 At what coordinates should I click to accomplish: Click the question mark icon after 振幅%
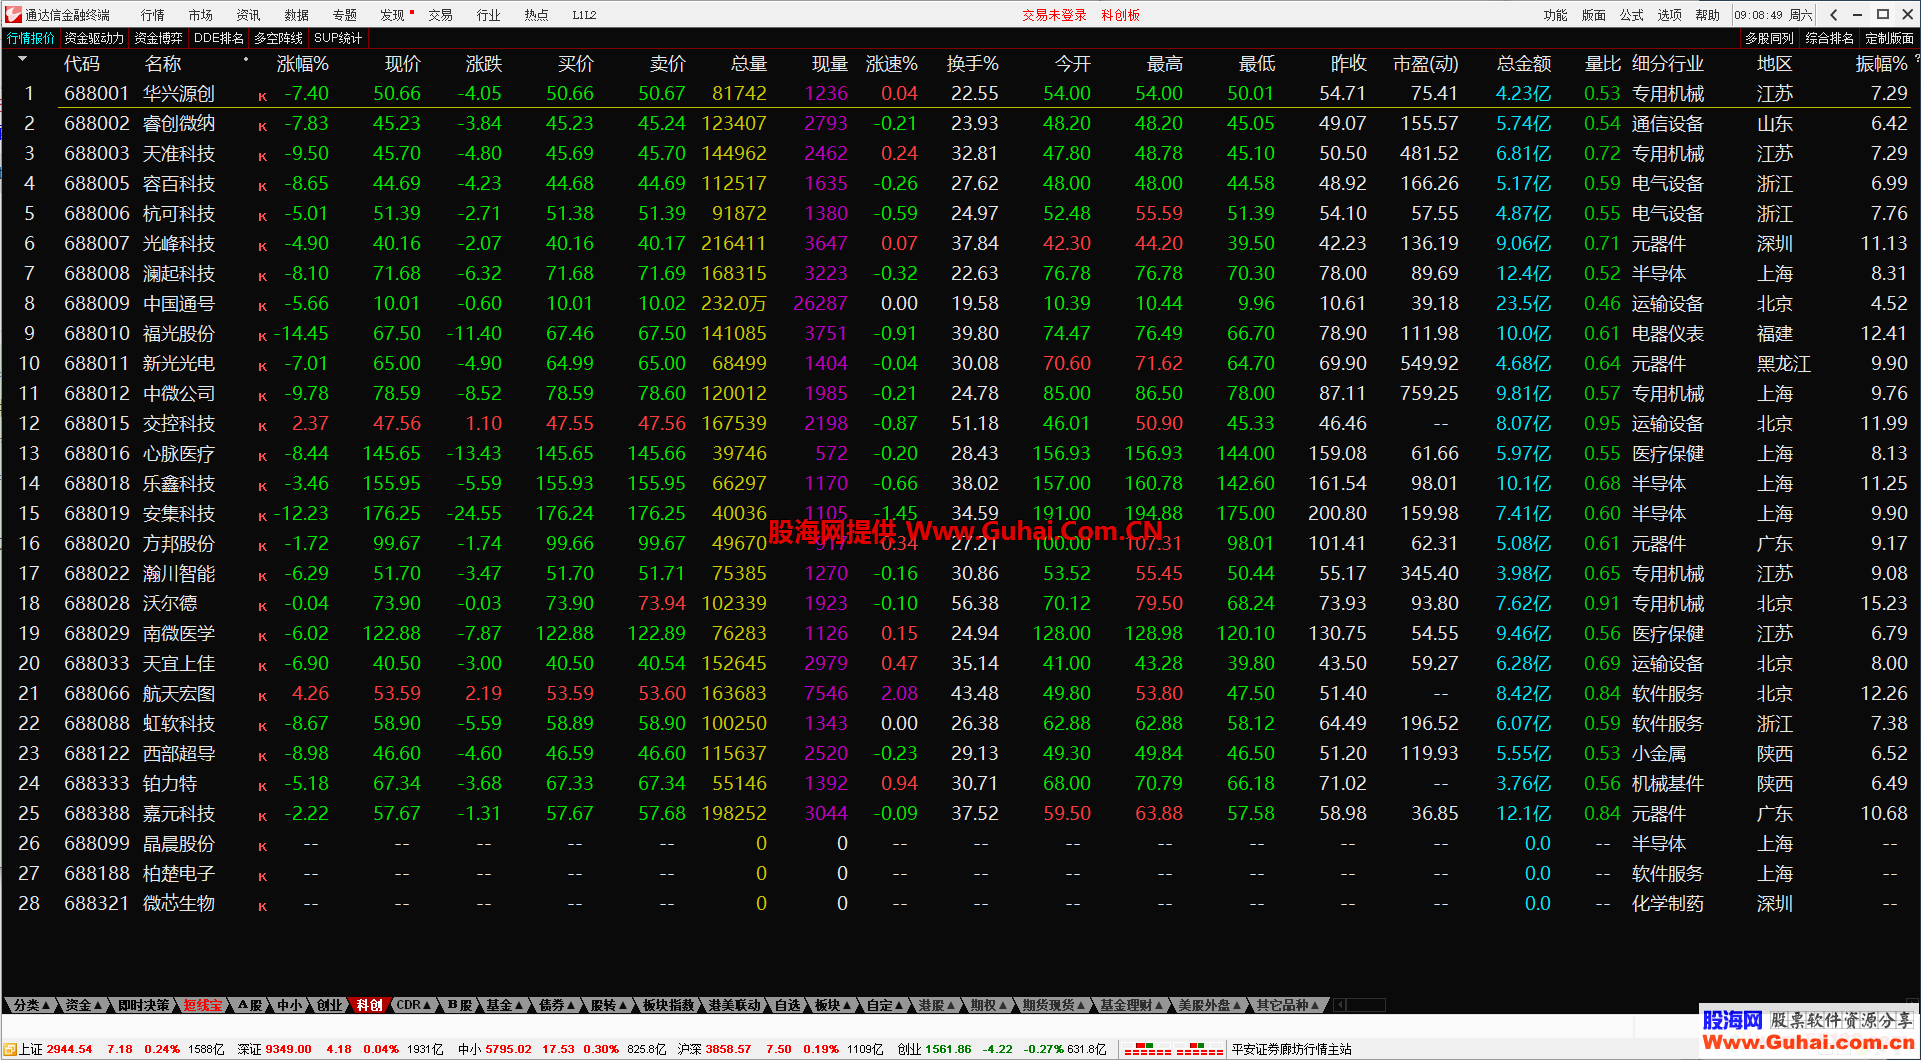(1916, 60)
